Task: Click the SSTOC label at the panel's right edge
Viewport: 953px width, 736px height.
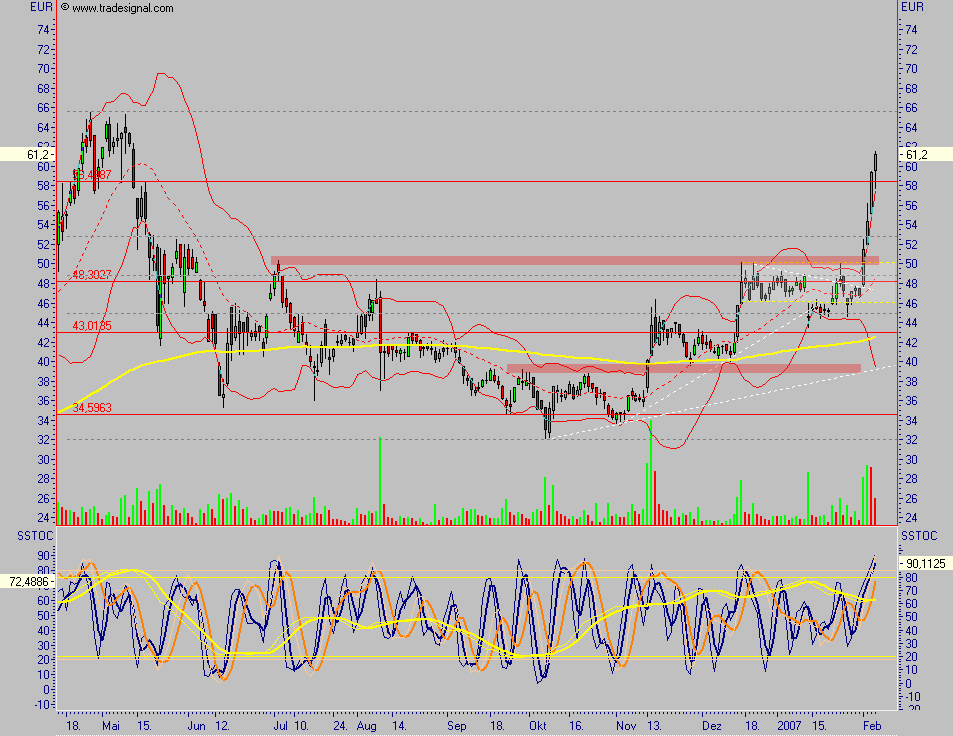Action: (x=921, y=536)
